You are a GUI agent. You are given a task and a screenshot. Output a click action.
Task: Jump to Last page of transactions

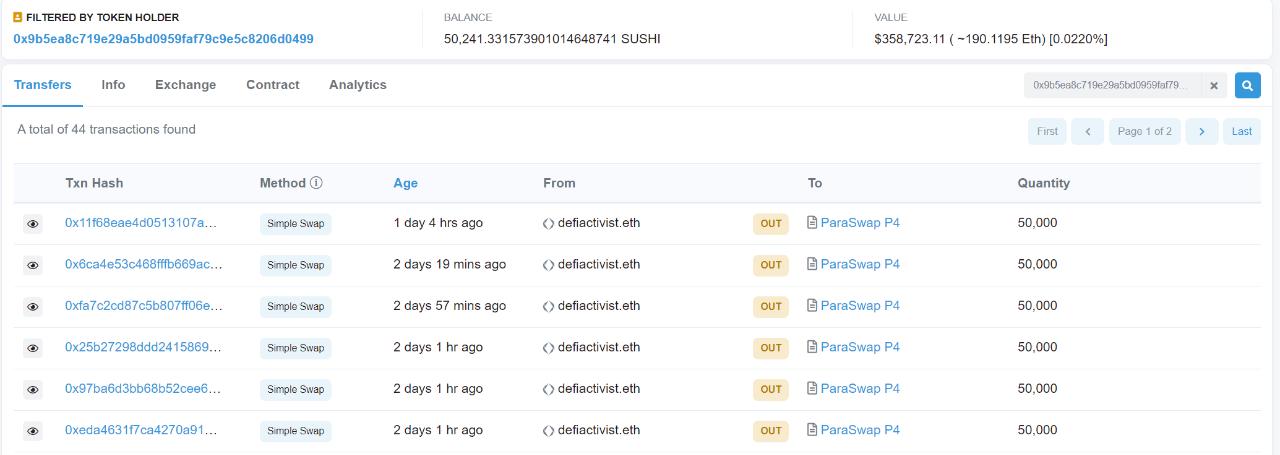click(1241, 131)
